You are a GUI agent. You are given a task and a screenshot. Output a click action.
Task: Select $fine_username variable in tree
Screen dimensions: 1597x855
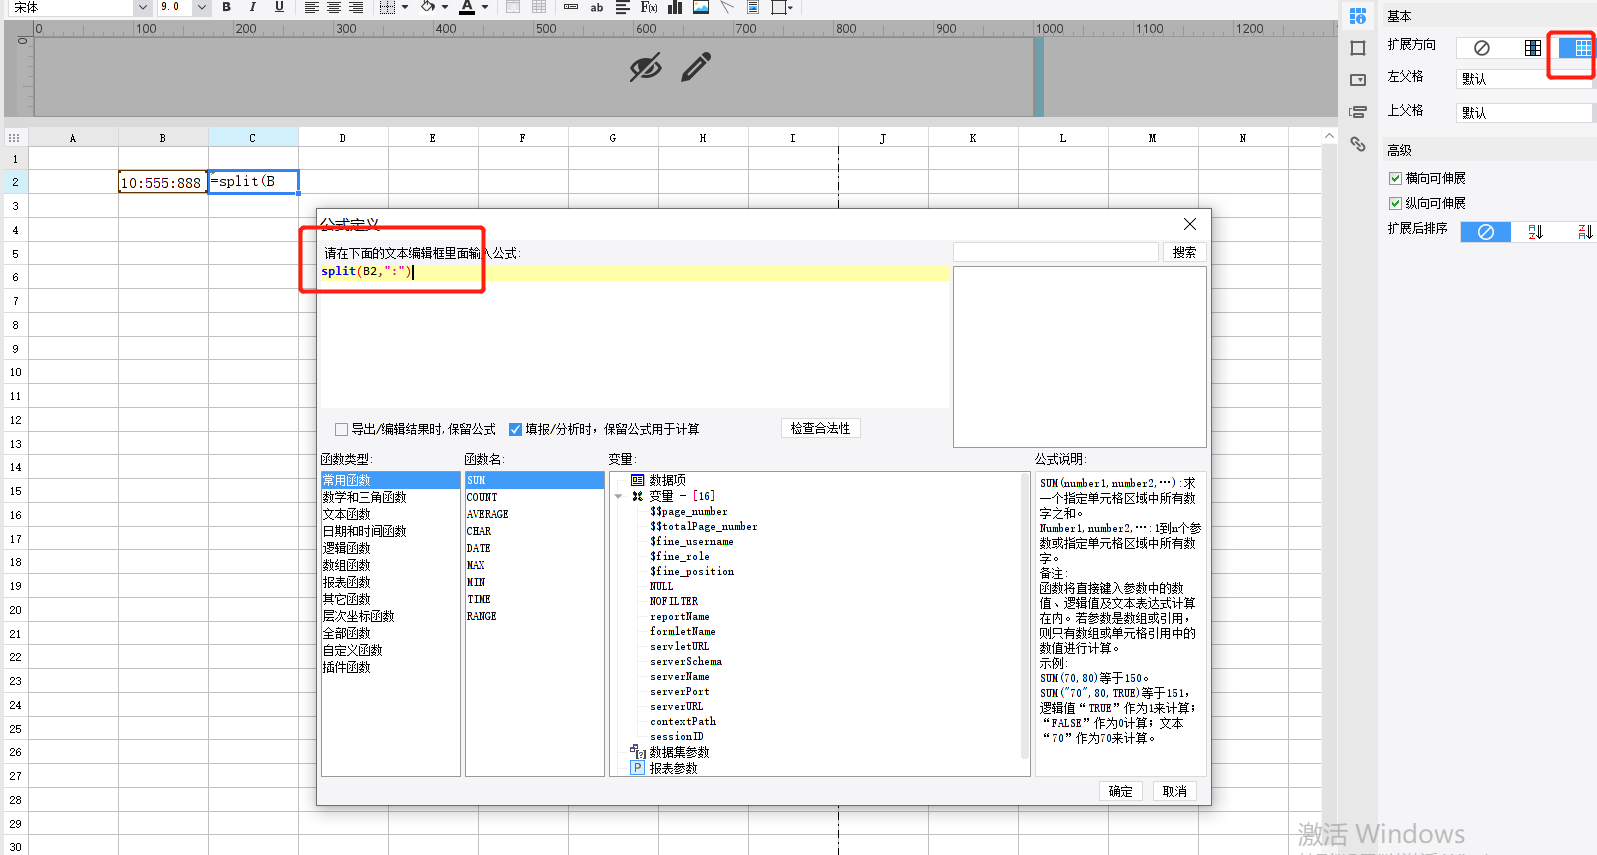tap(692, 542)
